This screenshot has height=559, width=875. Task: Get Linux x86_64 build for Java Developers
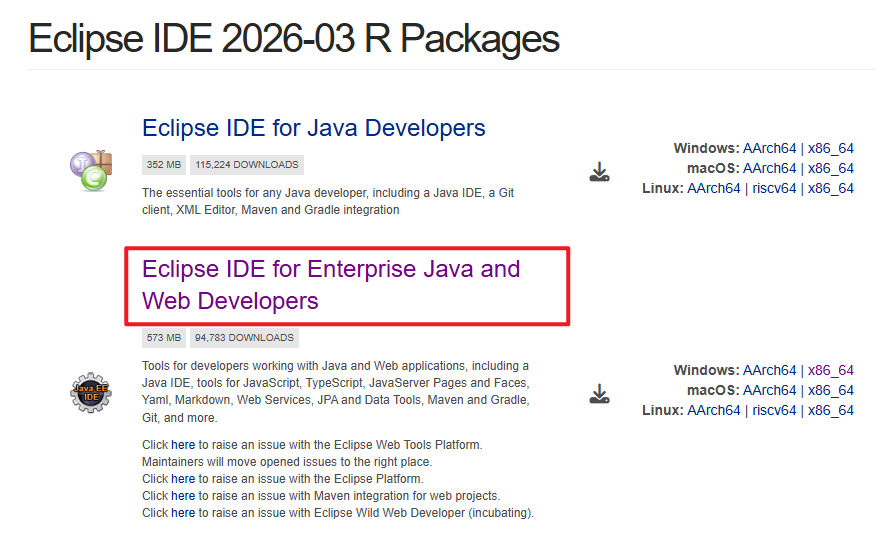coord(831,188)
